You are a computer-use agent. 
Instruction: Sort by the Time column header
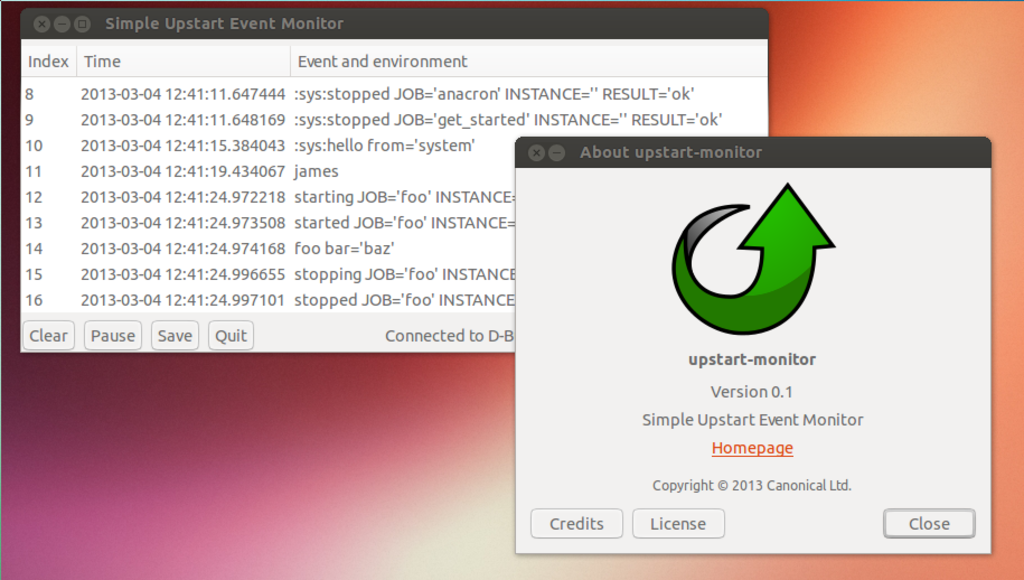[183, 61]
